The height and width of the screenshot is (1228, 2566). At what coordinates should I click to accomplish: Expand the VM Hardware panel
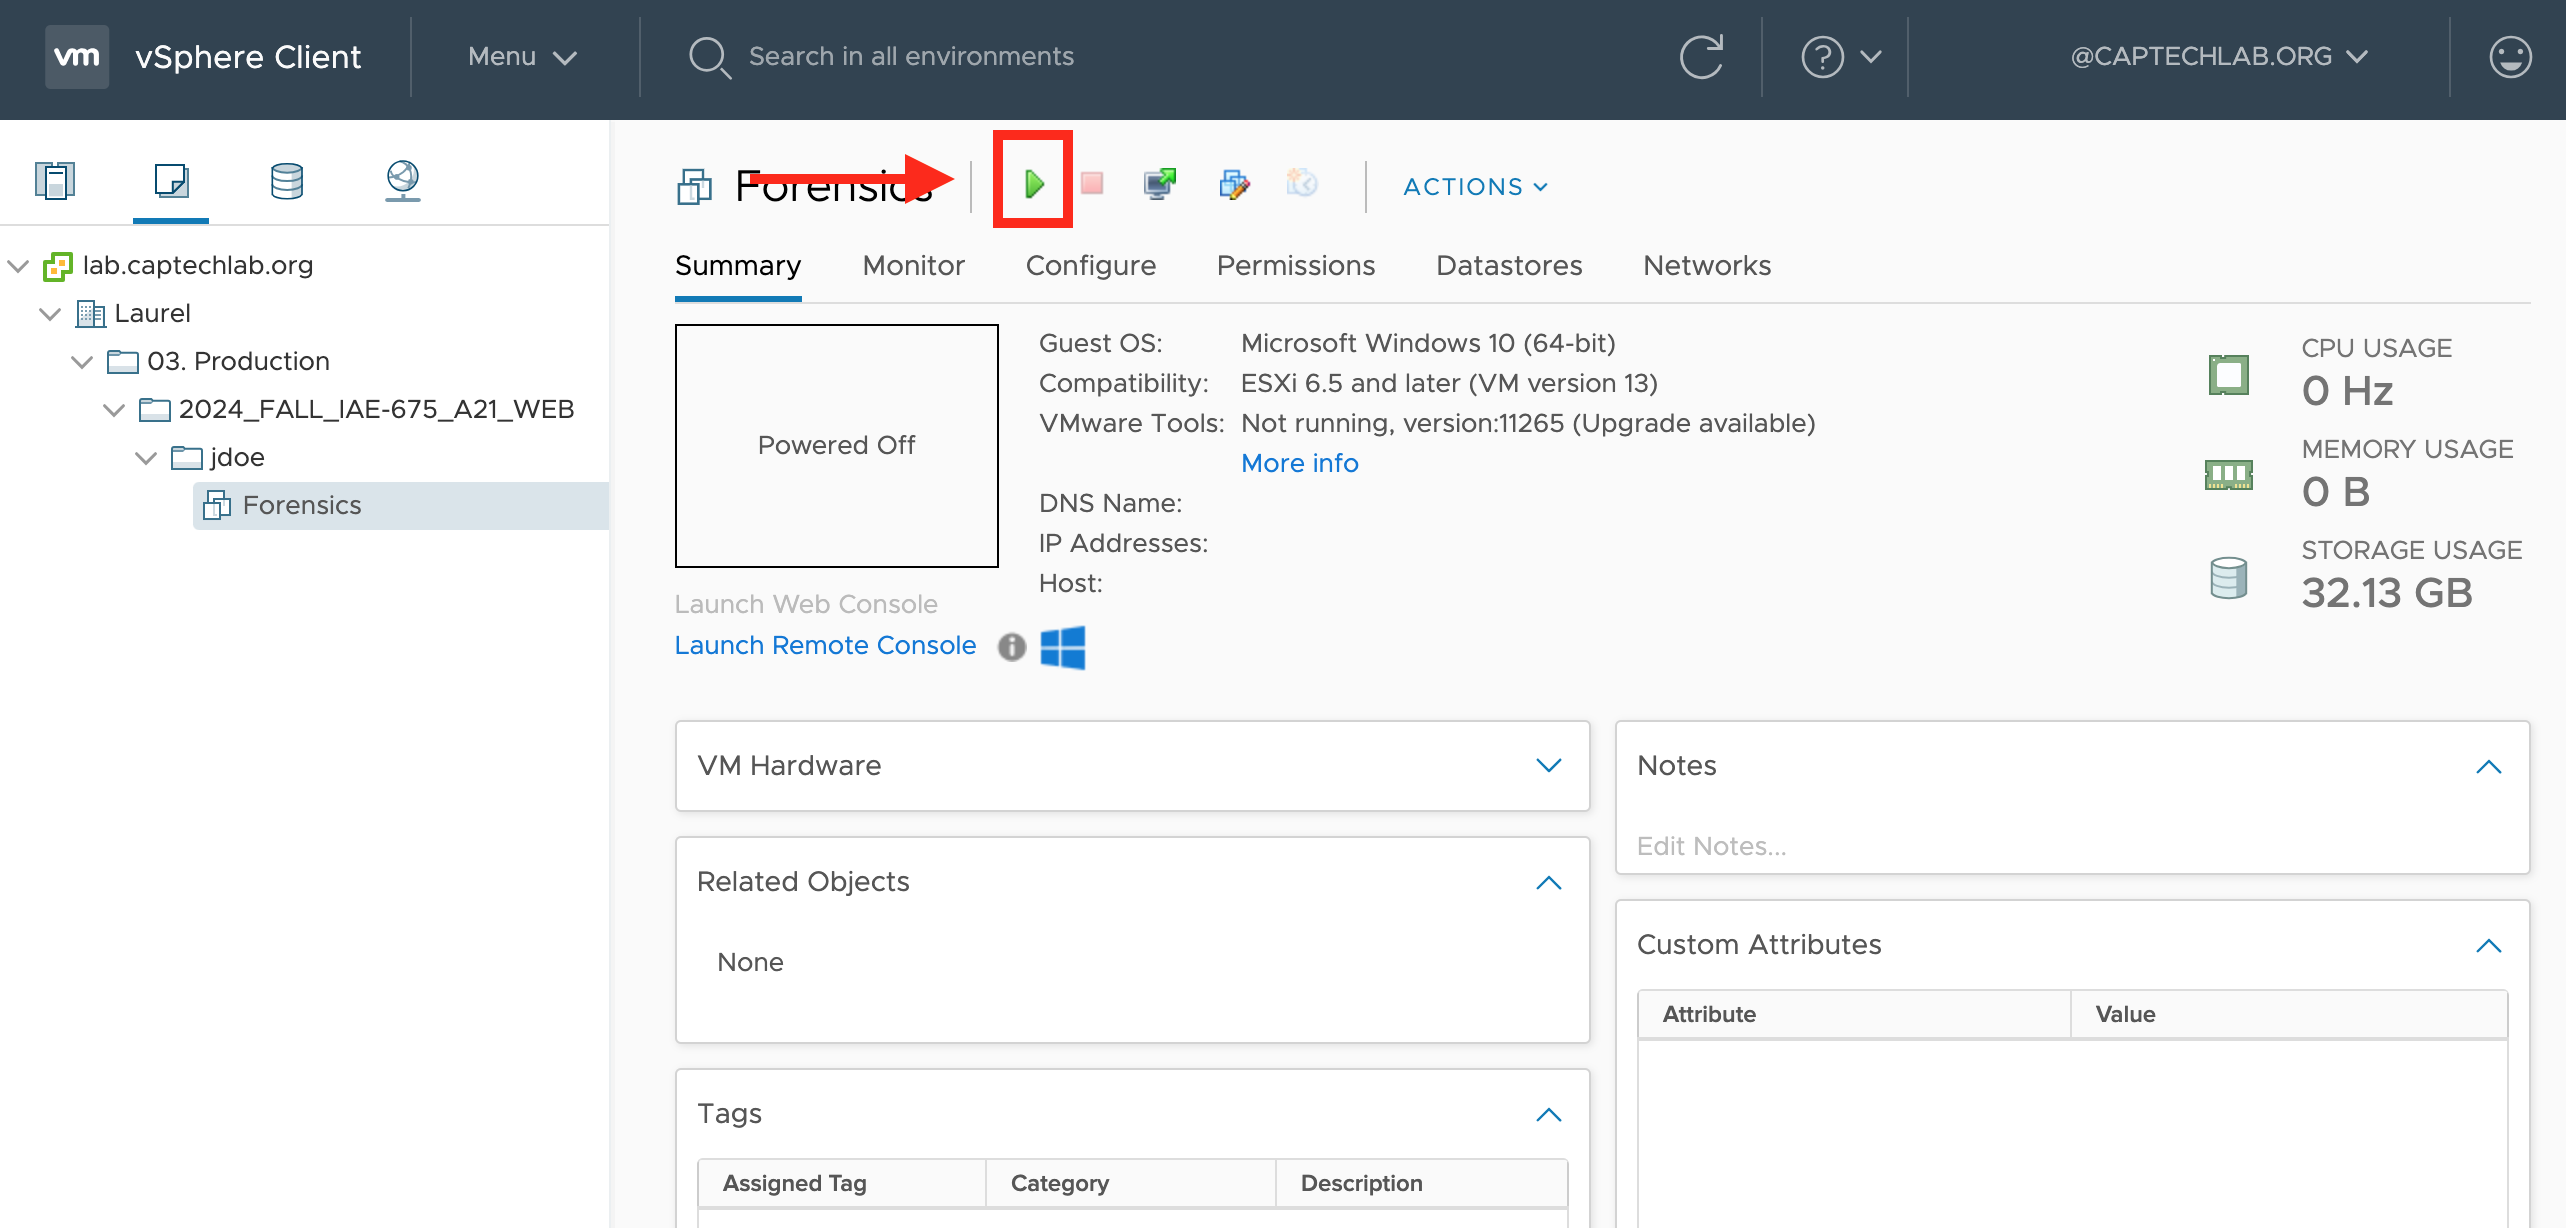click(x=1548, y=766)
